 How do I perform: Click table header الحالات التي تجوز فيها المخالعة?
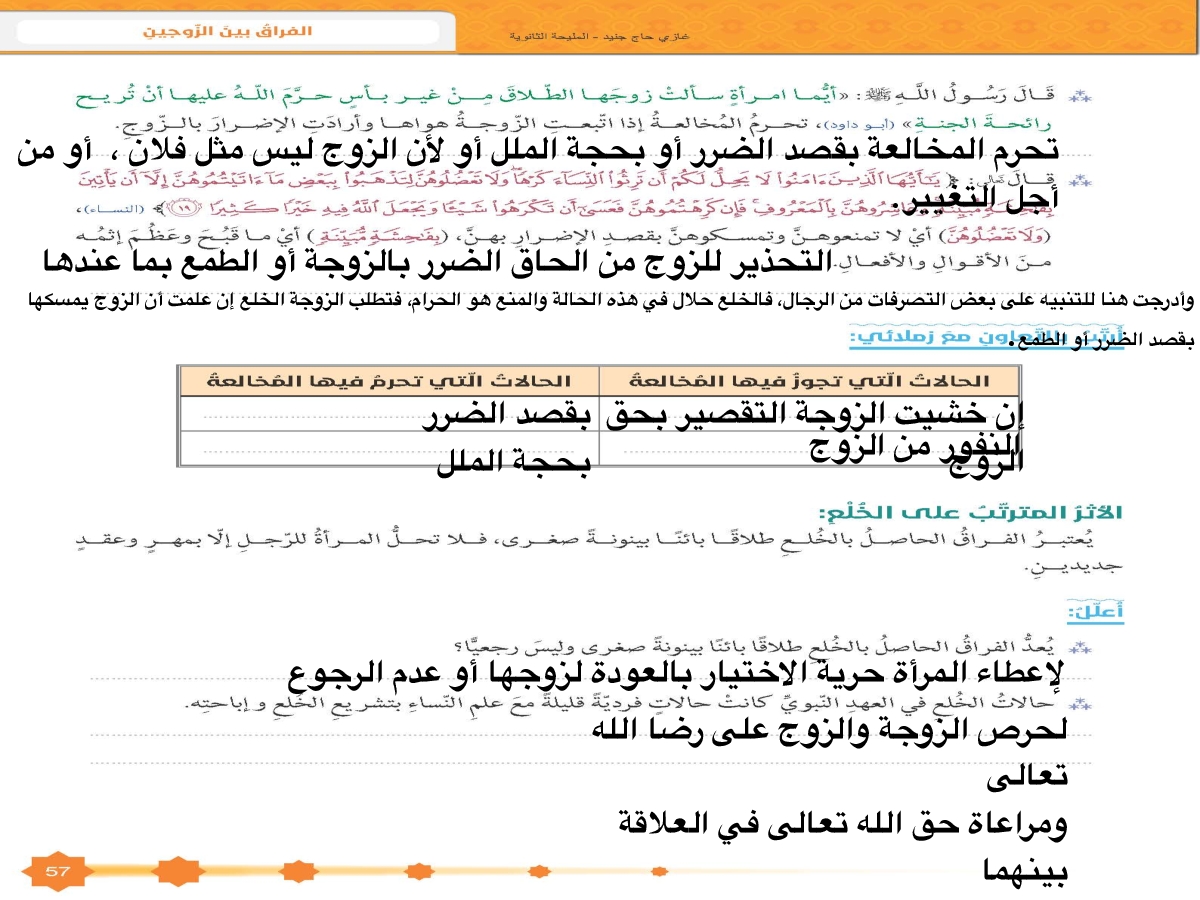(x=810, y=381)
